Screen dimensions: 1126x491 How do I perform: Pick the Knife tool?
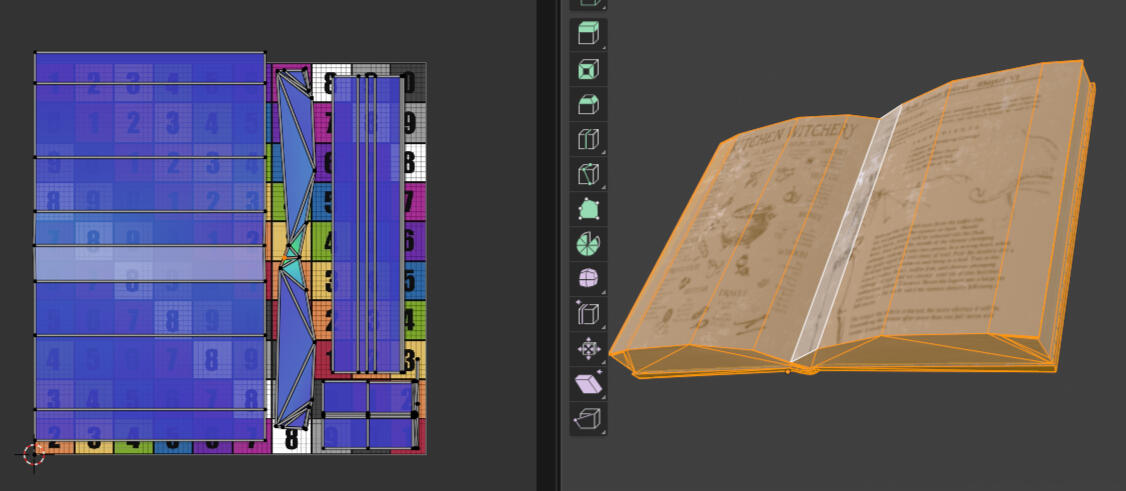pos(588,174)
